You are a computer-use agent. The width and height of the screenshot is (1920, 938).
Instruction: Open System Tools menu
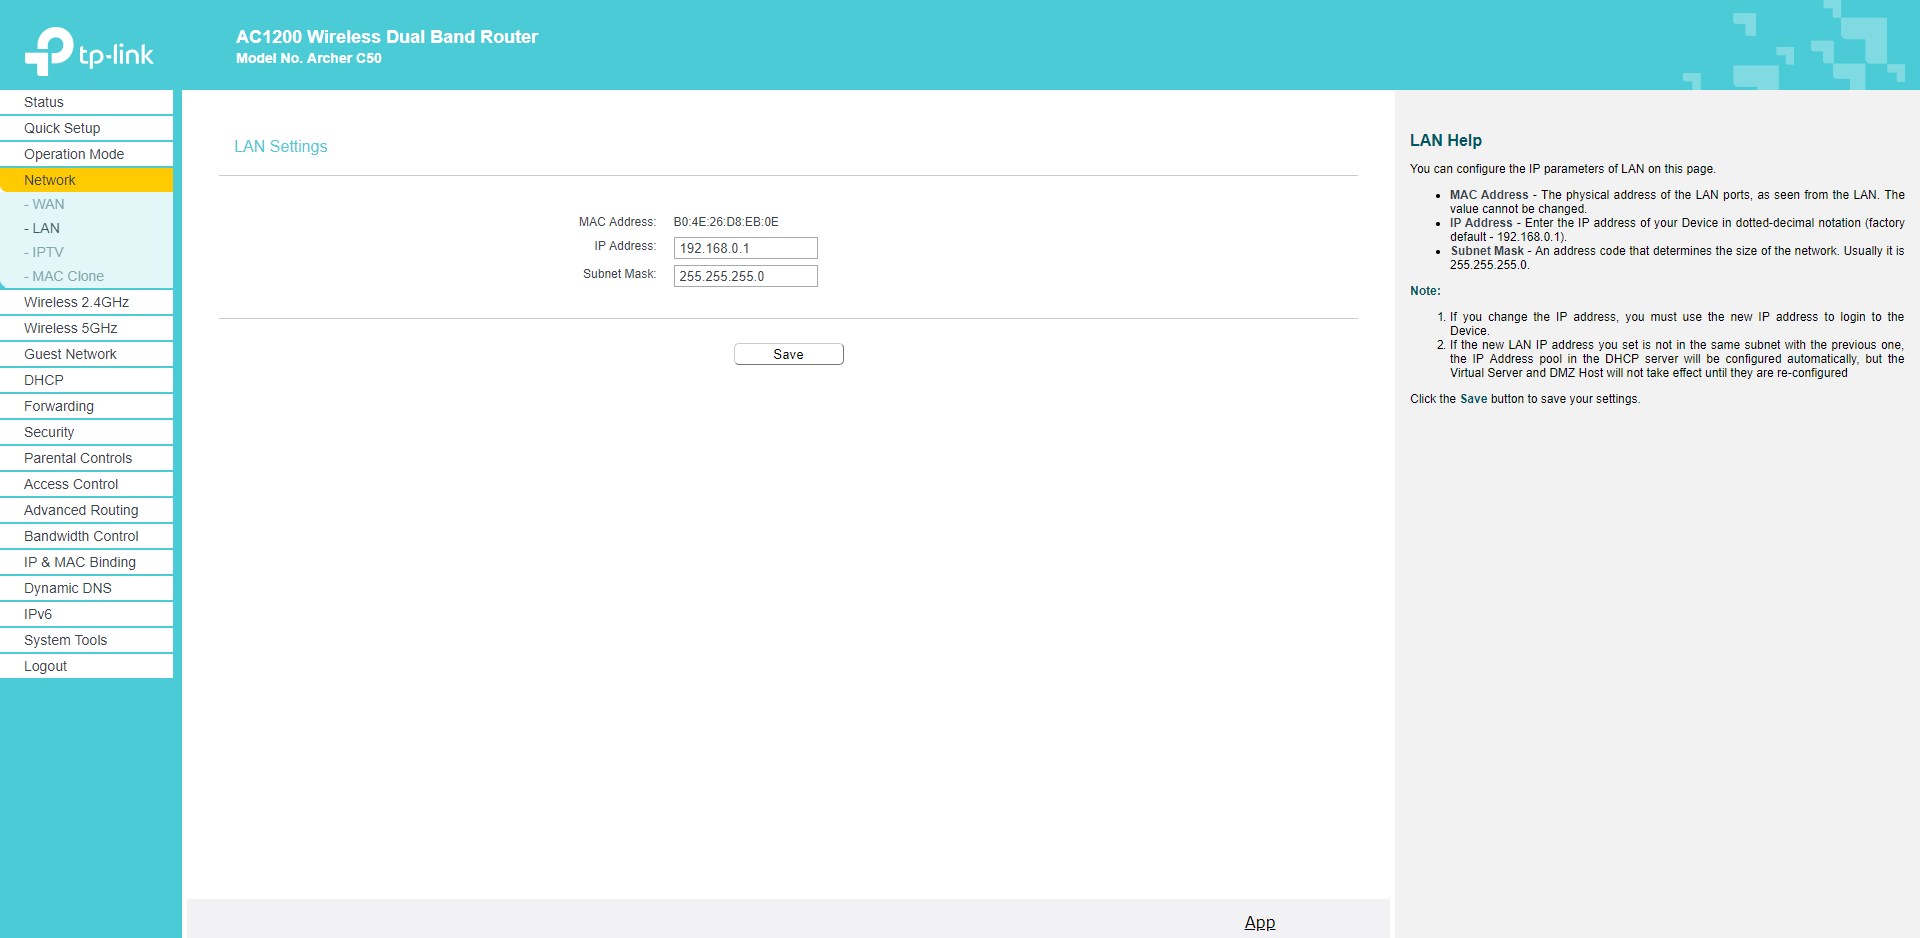65,640
